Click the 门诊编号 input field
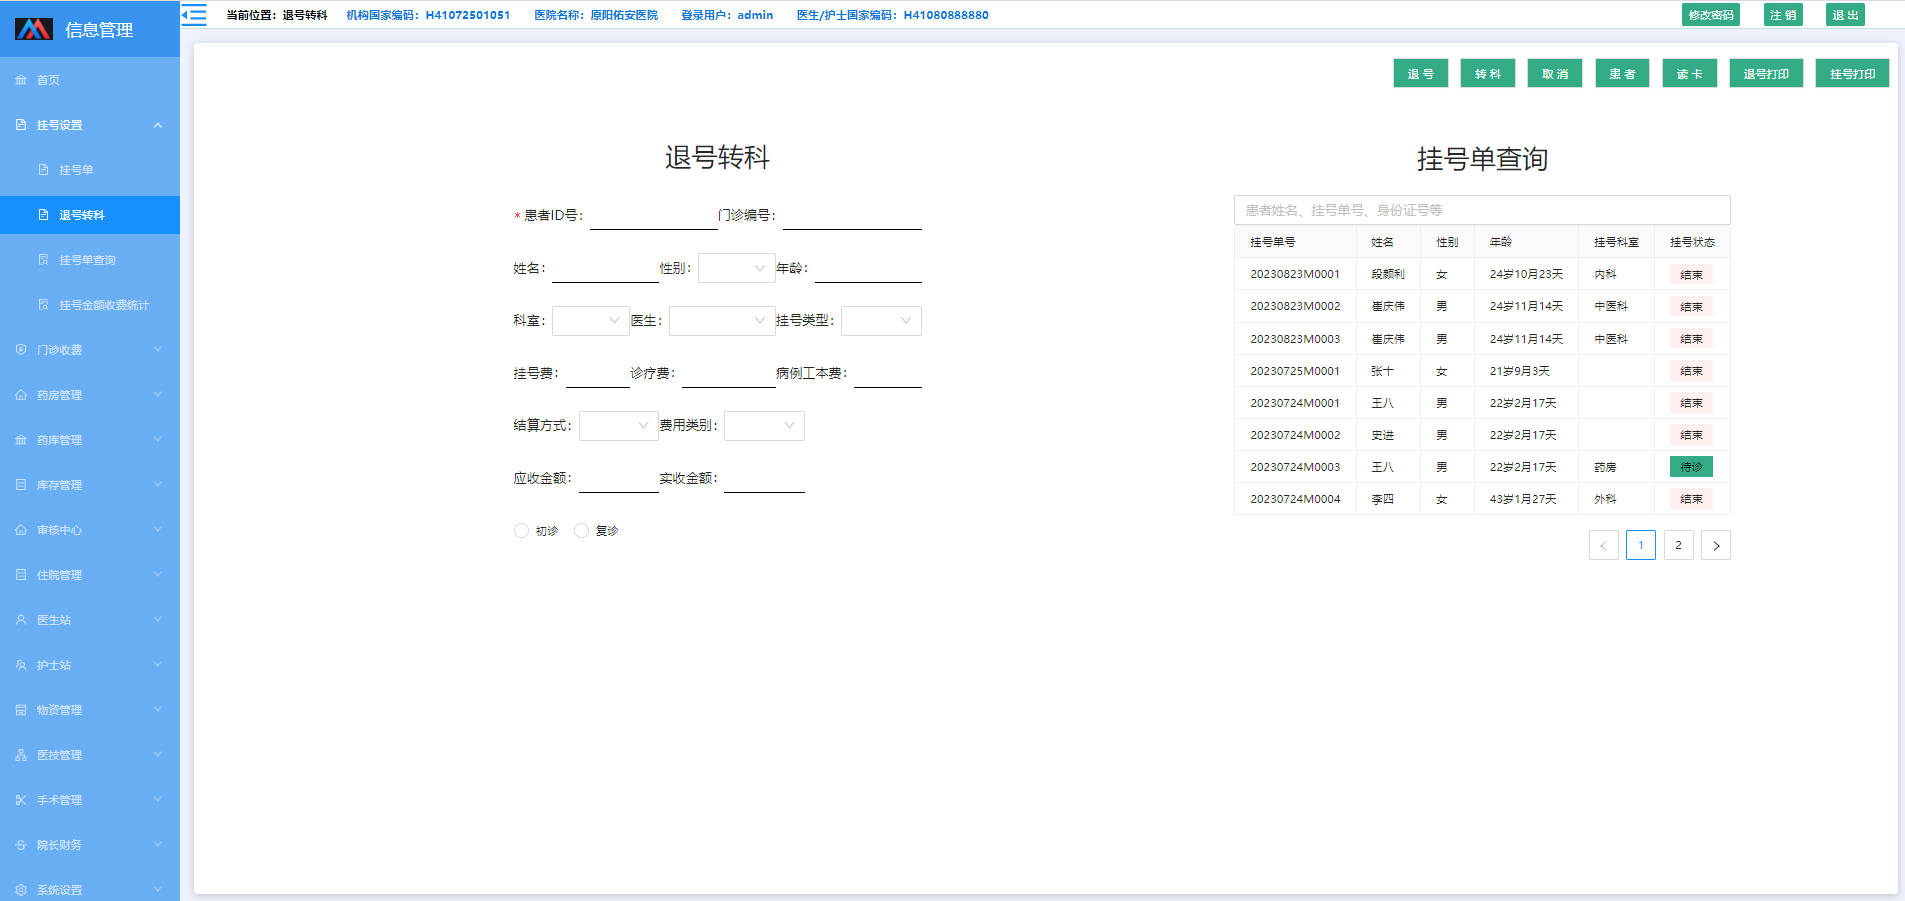Image resolution: width=1905 pixels, height=901 pixels. tap(852, 216)
